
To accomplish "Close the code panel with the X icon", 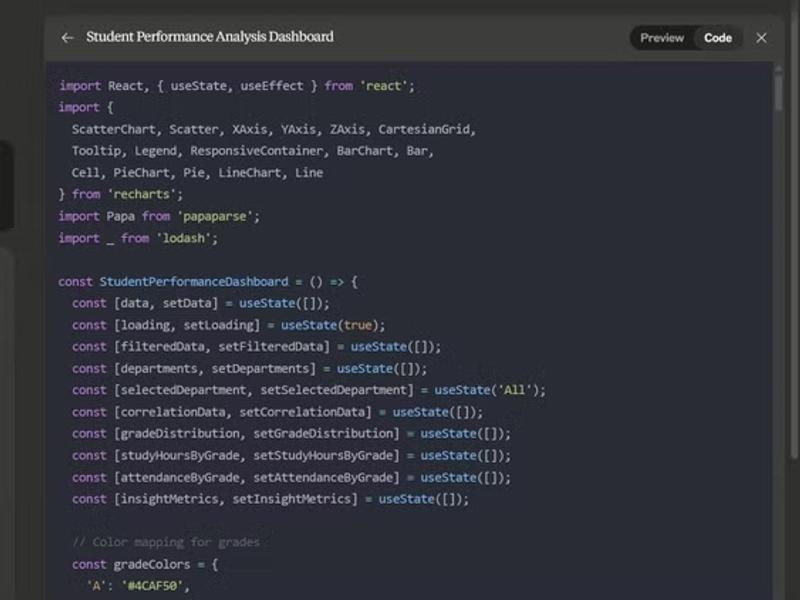I will pyautogui.click(x=761, y=38).
